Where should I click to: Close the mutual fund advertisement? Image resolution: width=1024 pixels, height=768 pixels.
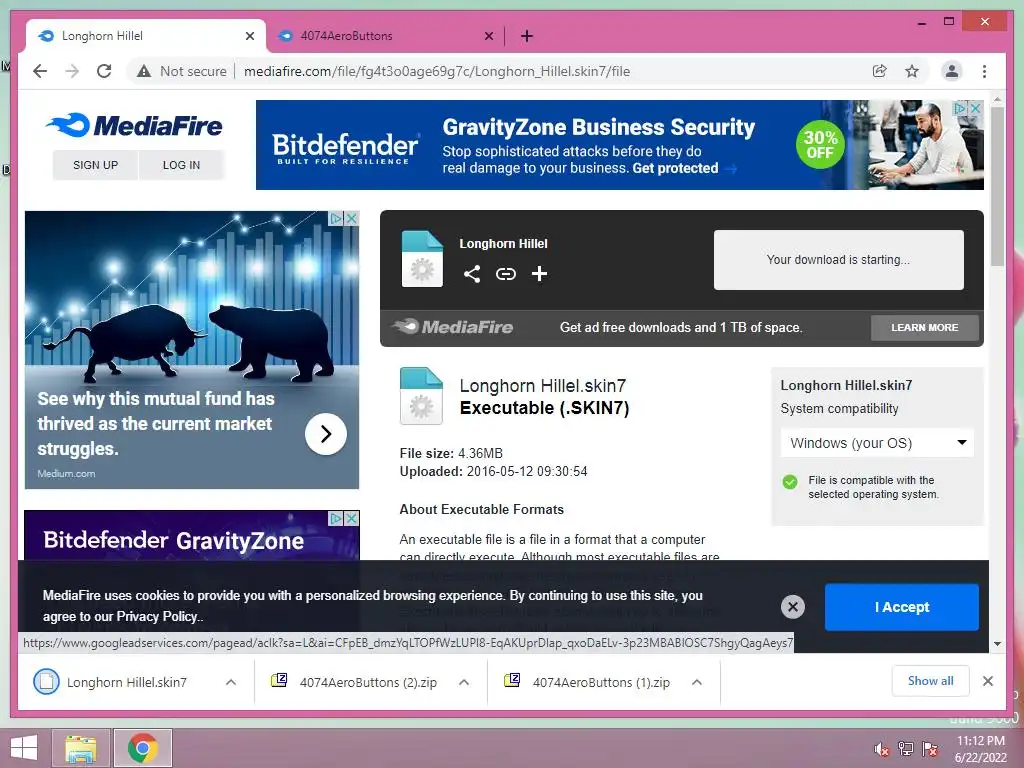(351, 218)
